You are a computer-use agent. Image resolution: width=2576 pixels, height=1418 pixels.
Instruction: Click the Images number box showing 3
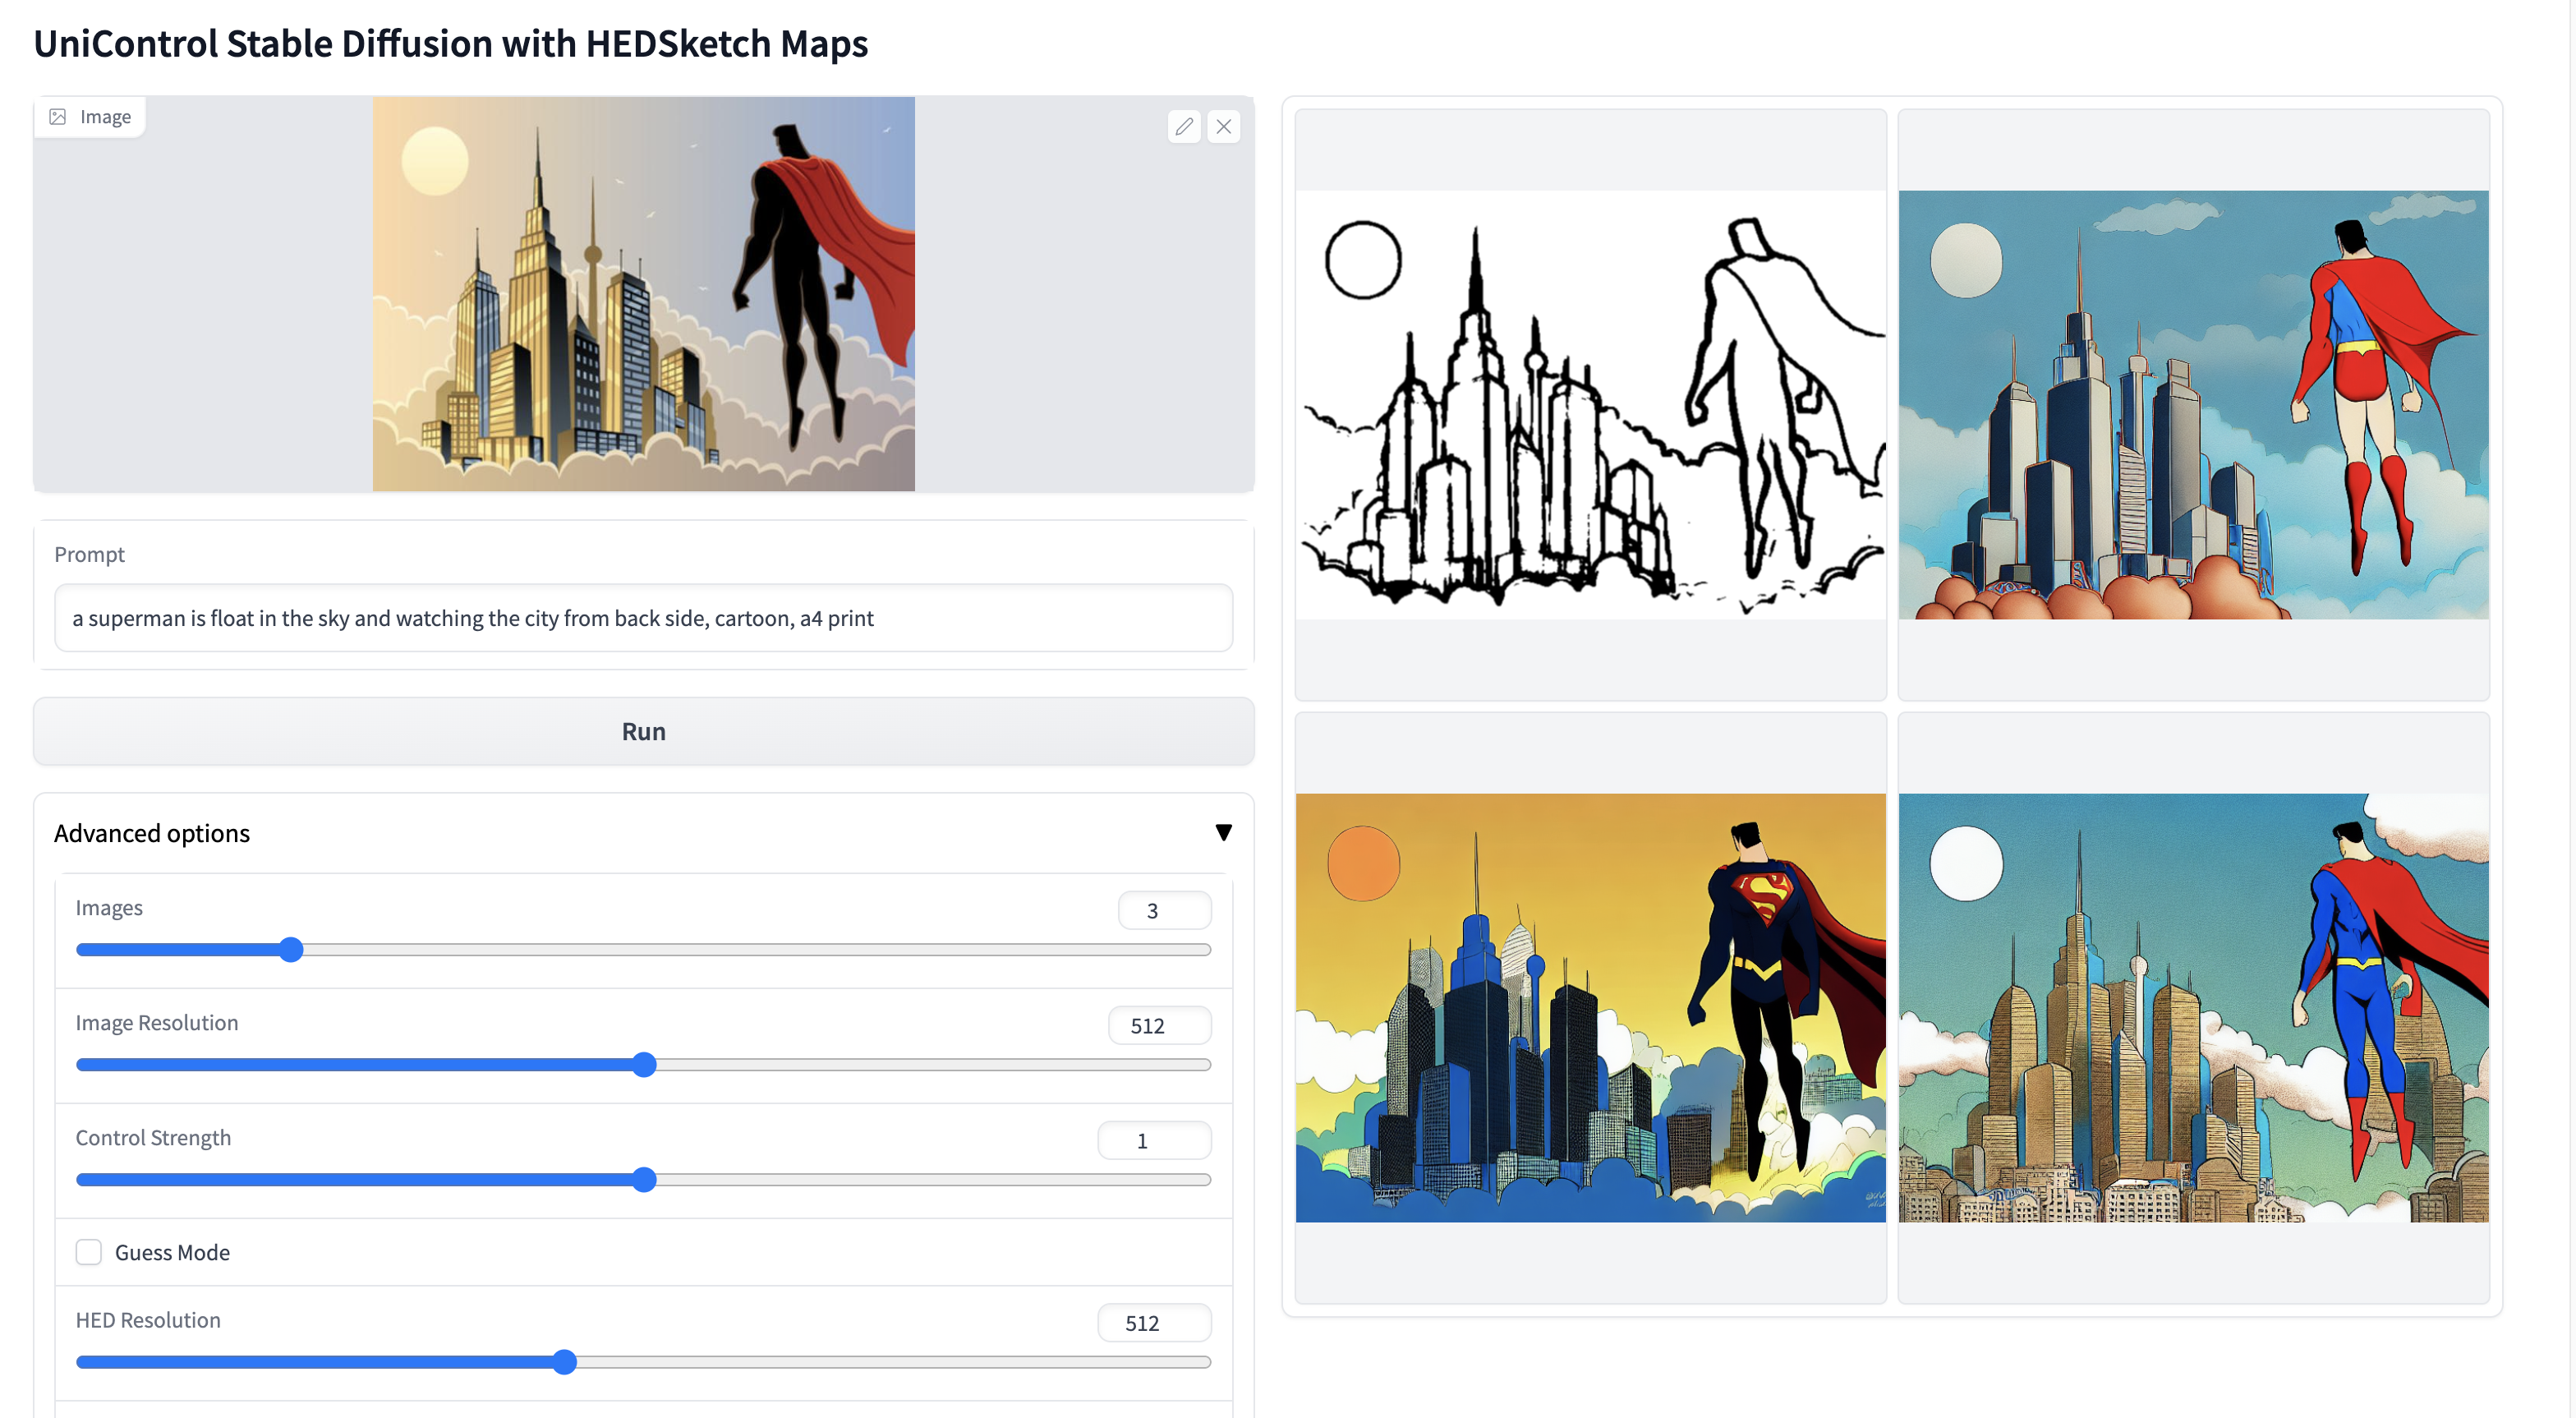pos(1164,911)
